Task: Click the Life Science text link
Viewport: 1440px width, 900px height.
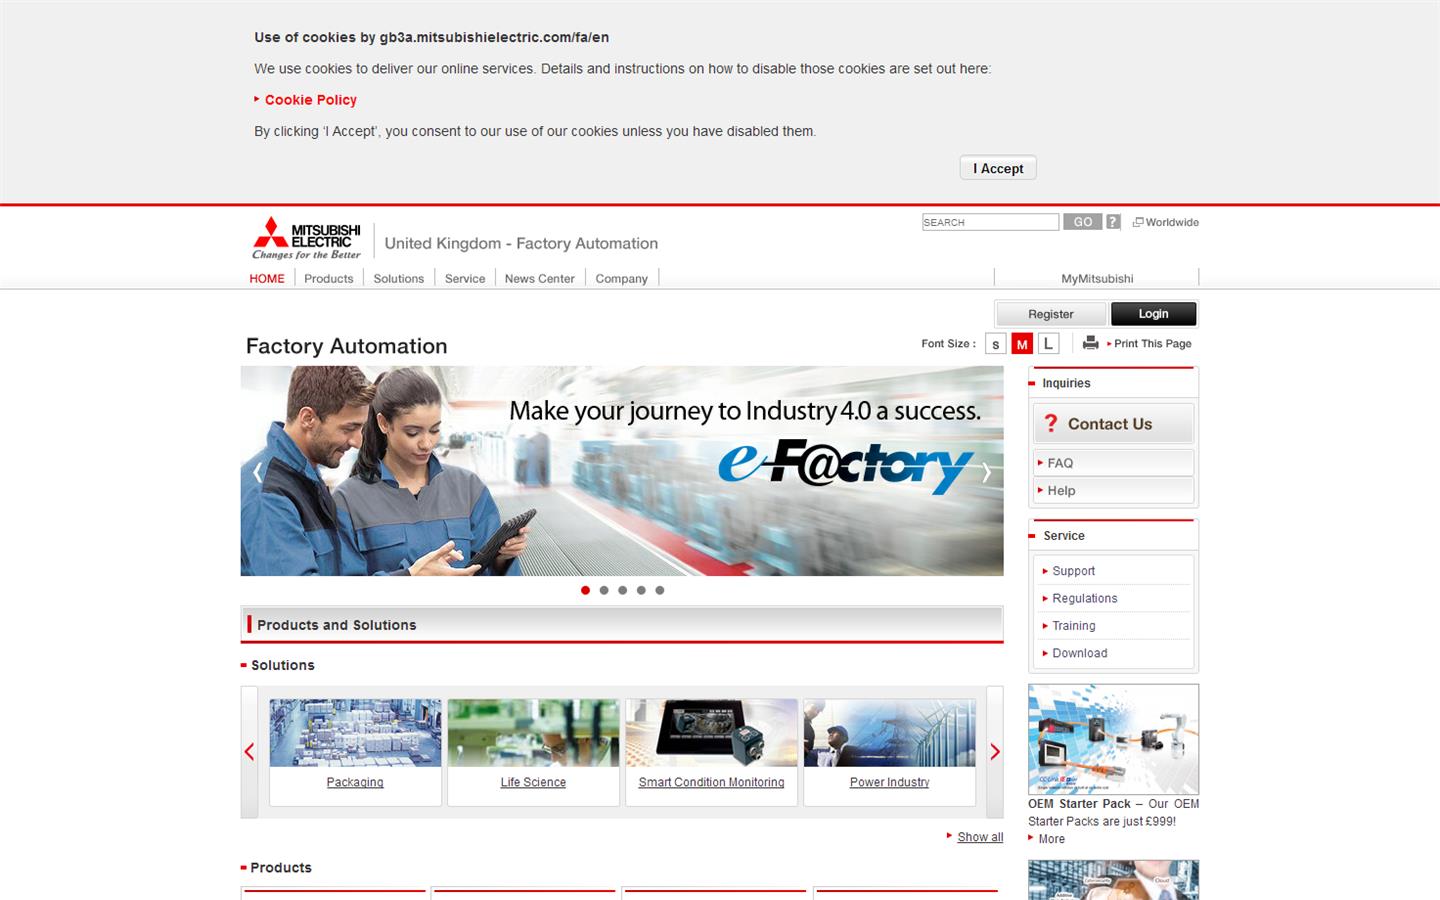Action: point(533,782)
